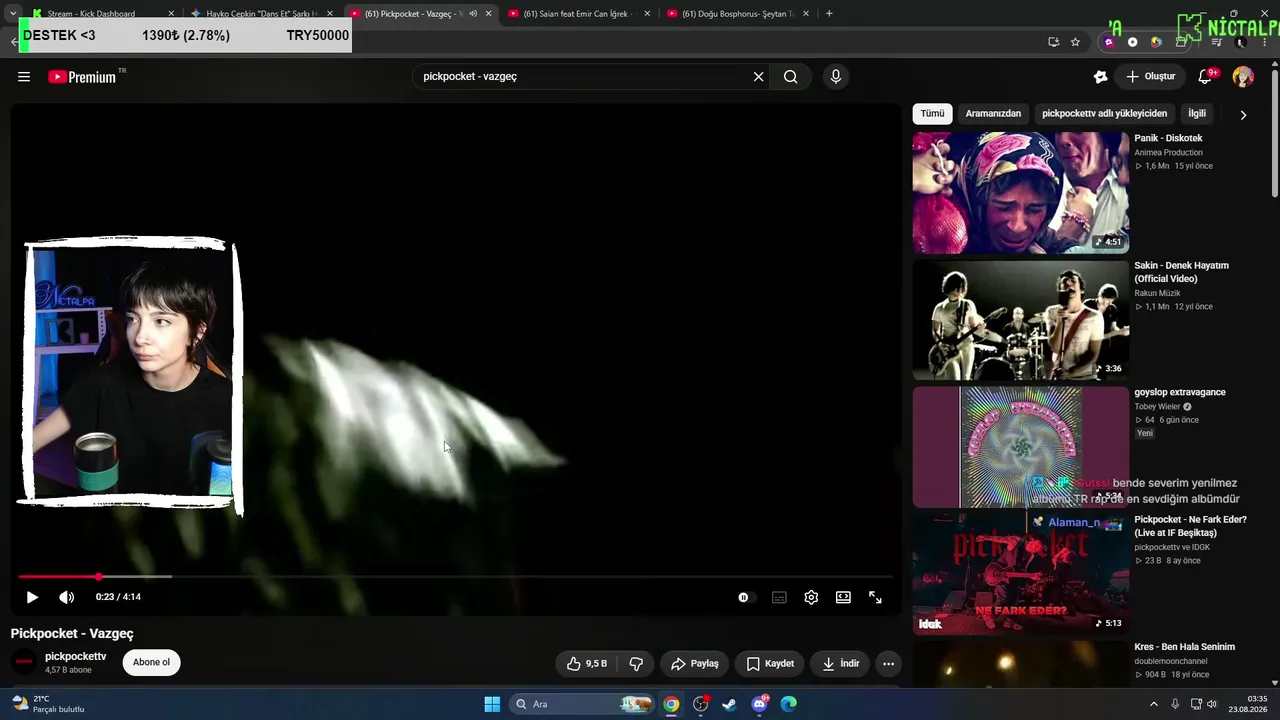Viewport: 1280px width, 720px height.
Task: Open the Rakun Müzik channel link
Action: (x=1157, y=294)
